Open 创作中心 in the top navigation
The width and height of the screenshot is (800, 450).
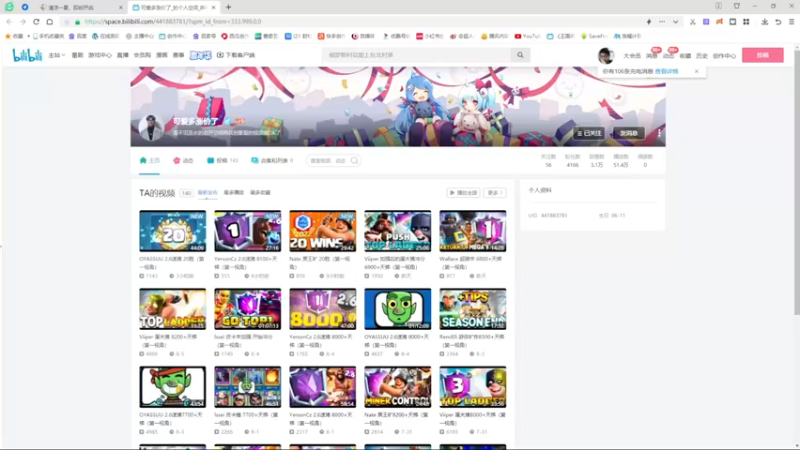click(724, 56)
